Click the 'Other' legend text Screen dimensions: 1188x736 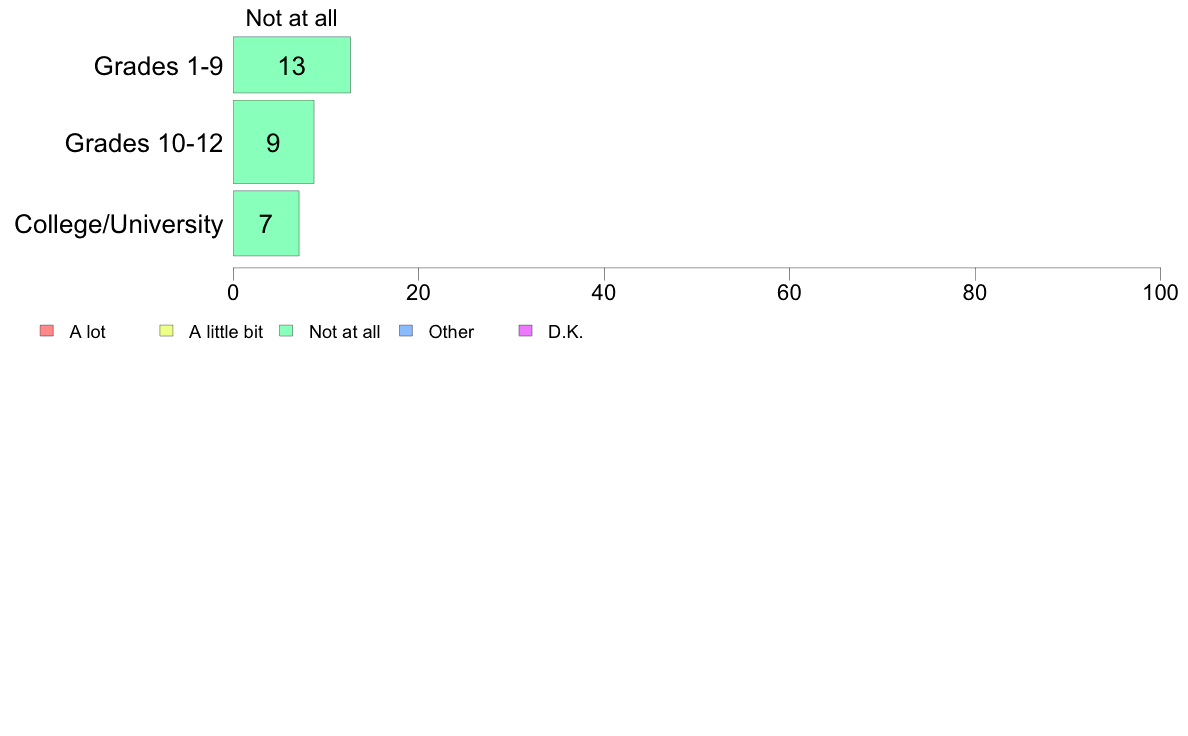coord(451,332)
